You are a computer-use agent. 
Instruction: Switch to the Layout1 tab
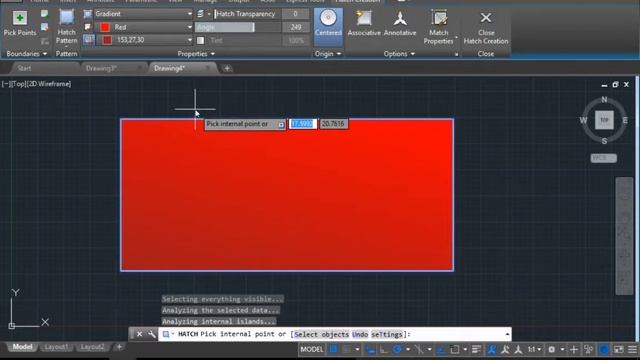56,347
